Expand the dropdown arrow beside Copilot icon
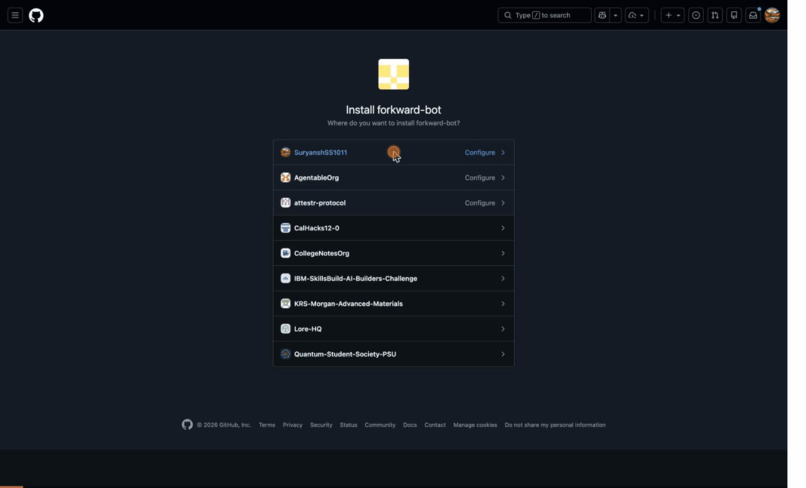 point(615,15)
